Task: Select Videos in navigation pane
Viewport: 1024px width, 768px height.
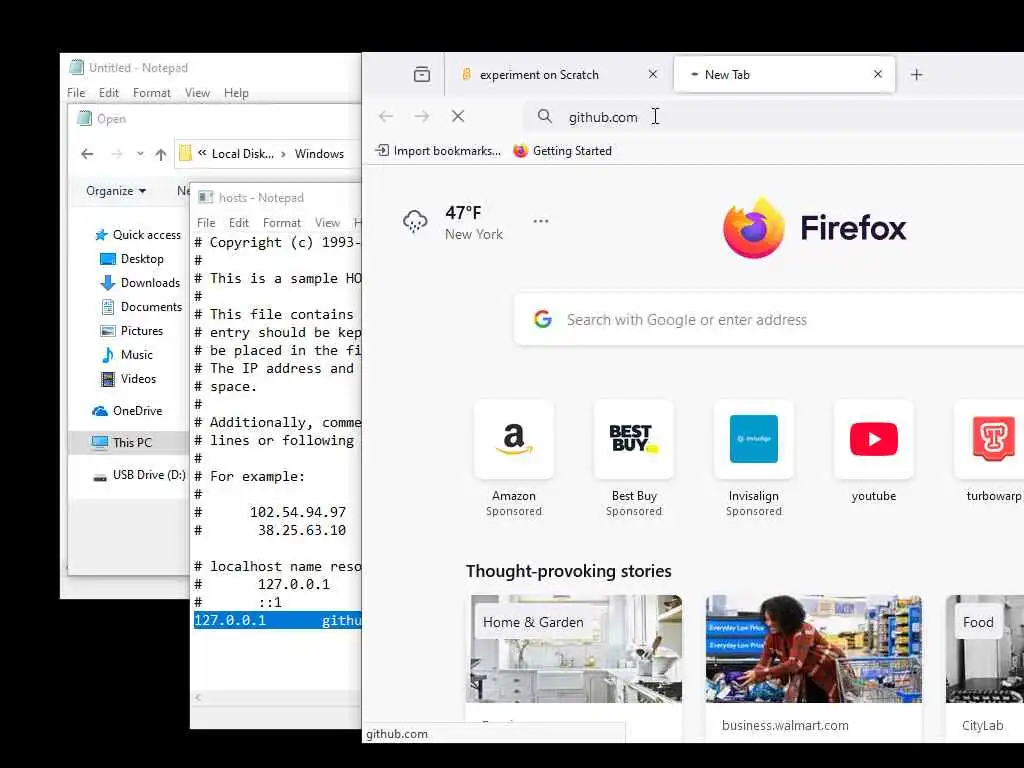Action: point(128,379)
